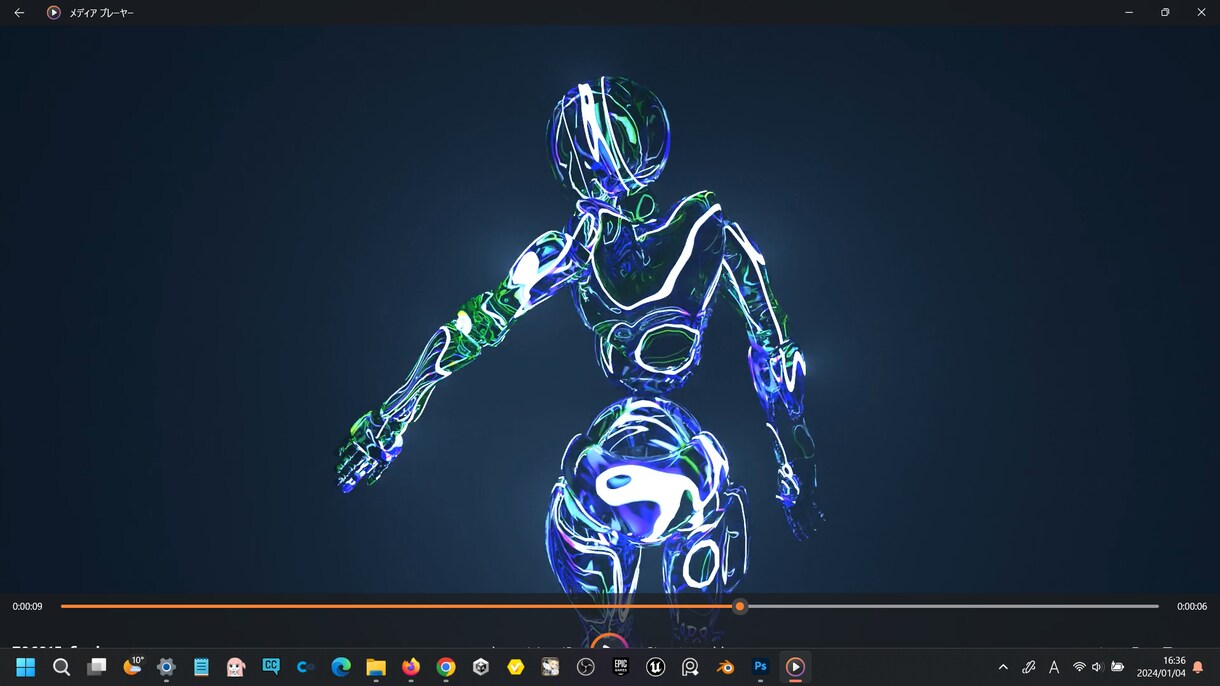Screen dimensions: 1220x686
Task: Click the Media Player app icon in the title bar
Action: point(54,13)
